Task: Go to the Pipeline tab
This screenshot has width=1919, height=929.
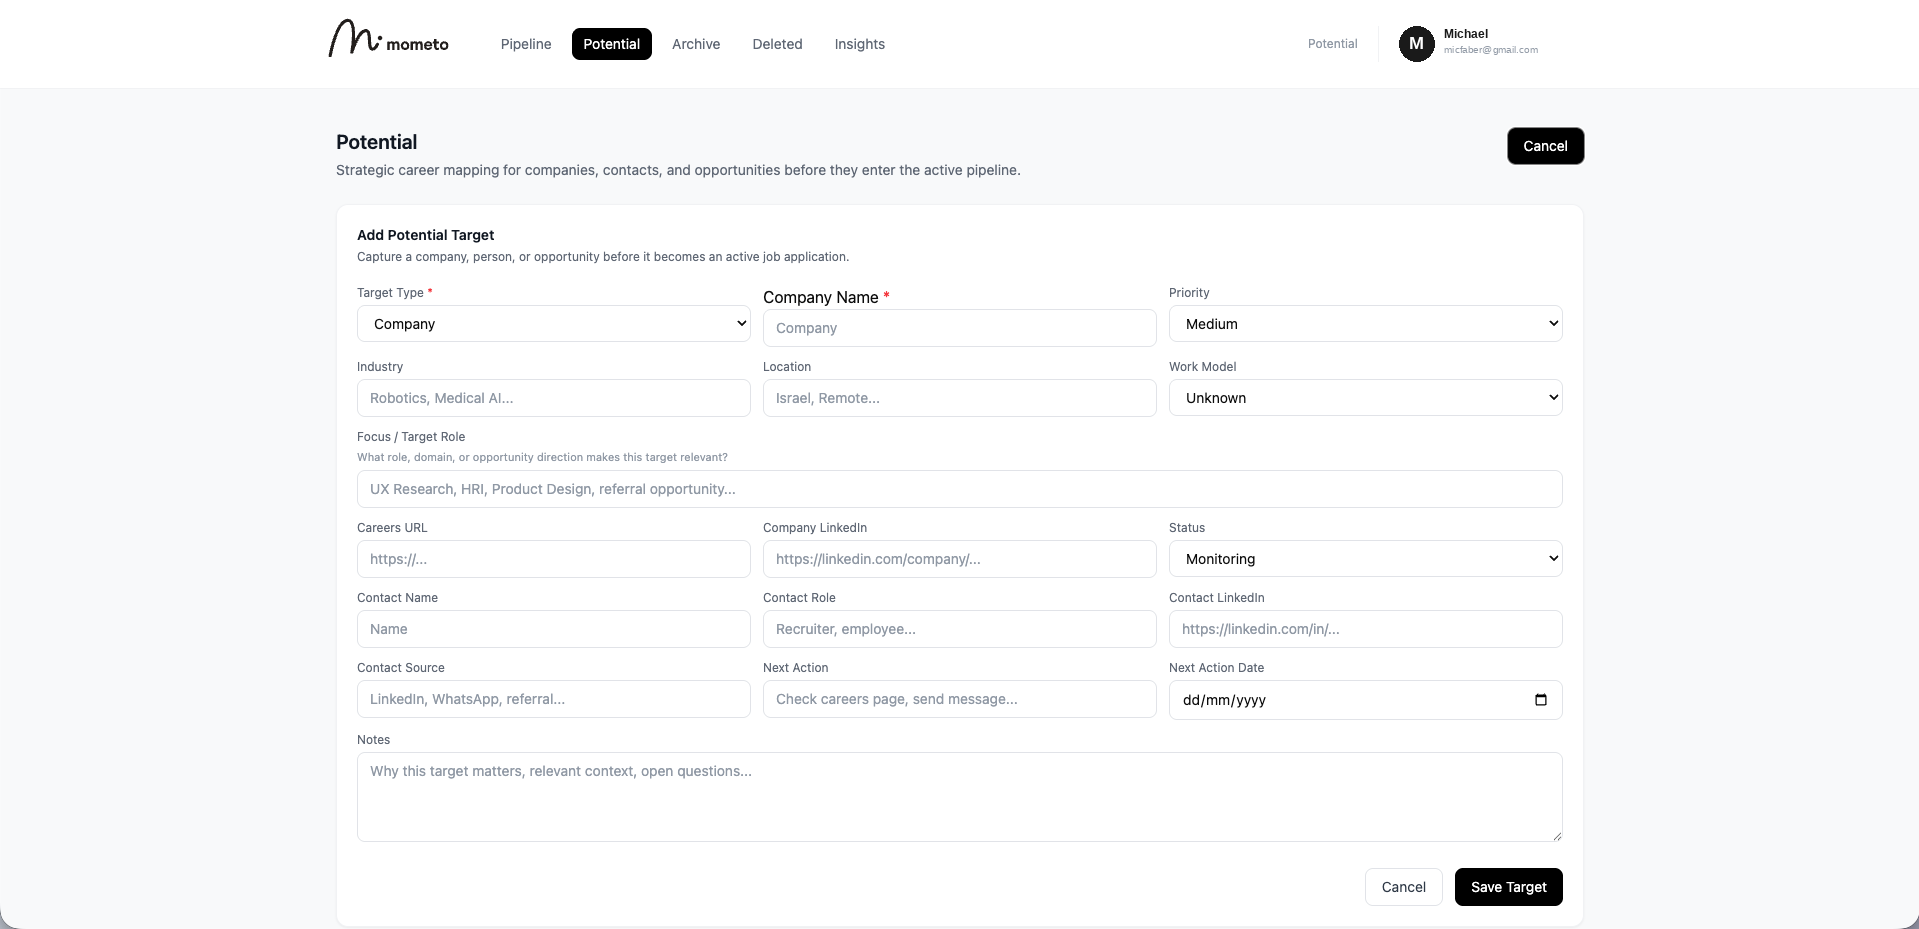Action: [526, 44]
